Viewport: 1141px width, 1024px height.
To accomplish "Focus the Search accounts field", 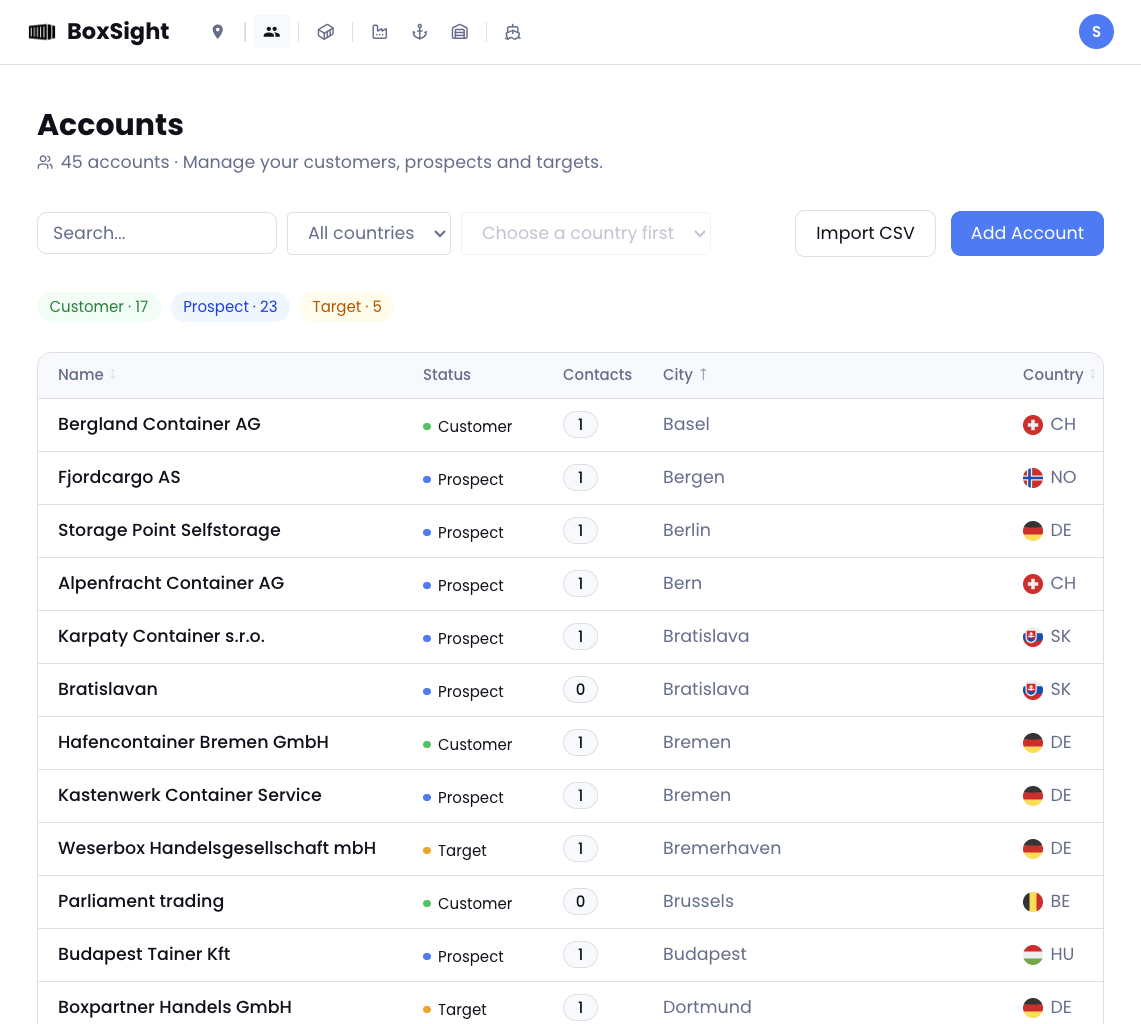I will click(157, 234).
